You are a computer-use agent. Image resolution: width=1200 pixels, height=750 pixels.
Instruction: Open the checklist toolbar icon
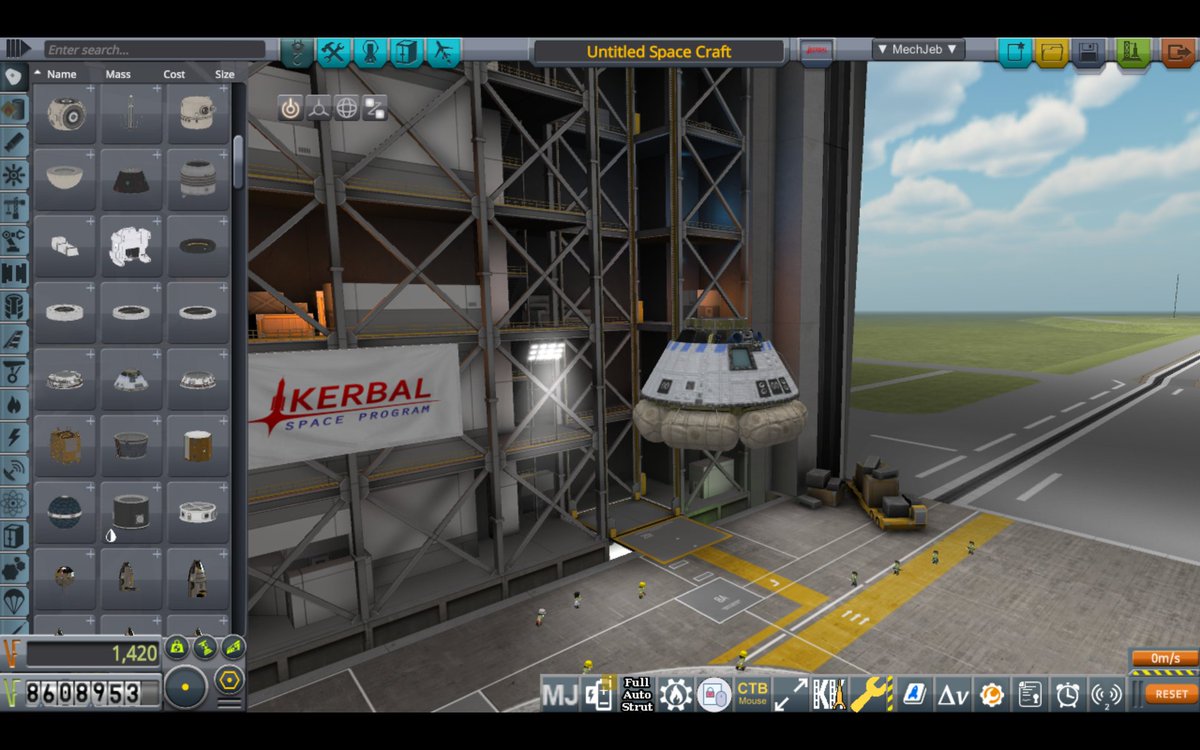click(1029, 693)
